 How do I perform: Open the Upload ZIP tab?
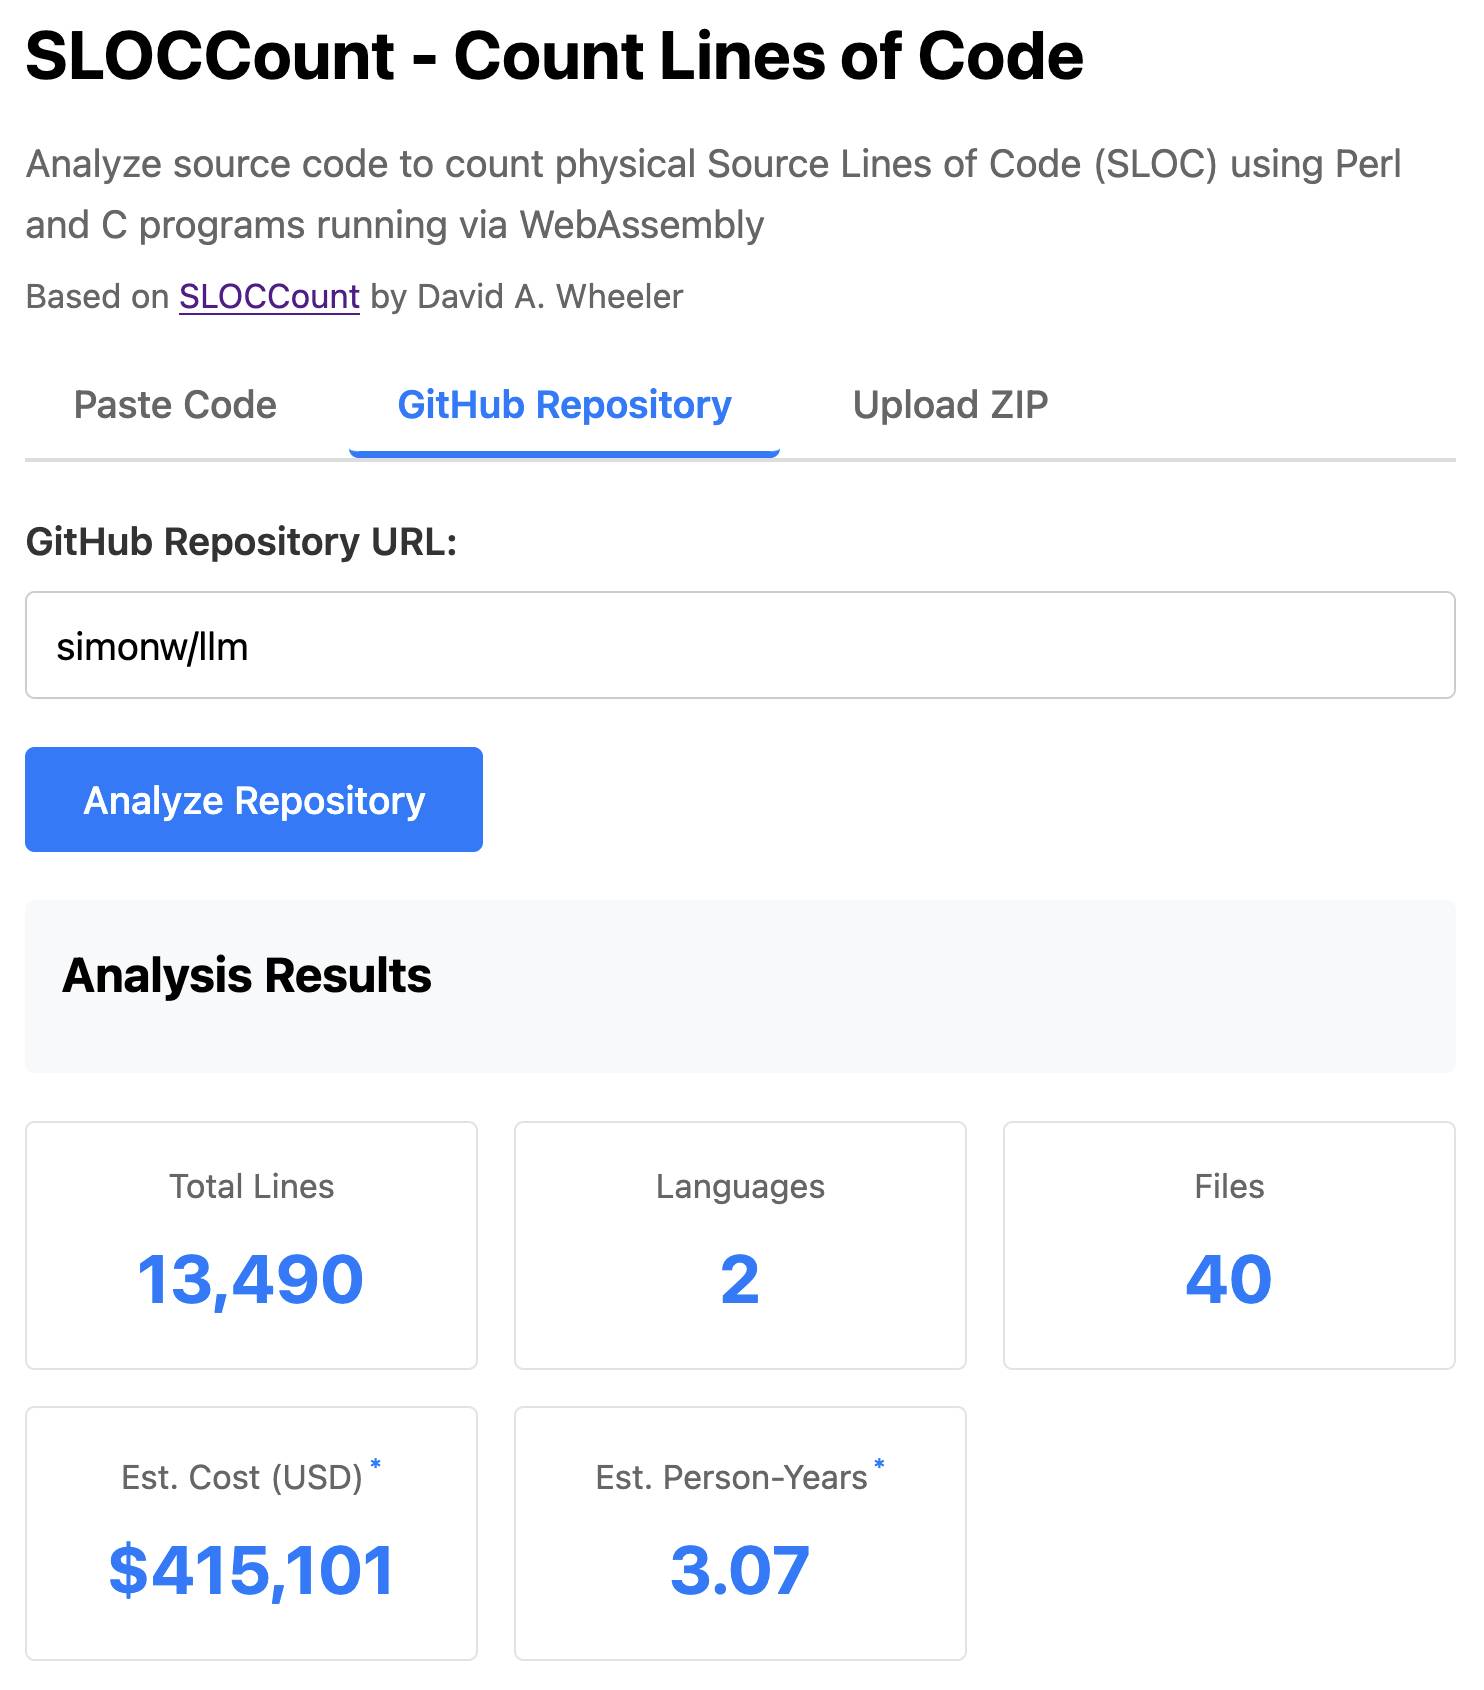[949, 405]
